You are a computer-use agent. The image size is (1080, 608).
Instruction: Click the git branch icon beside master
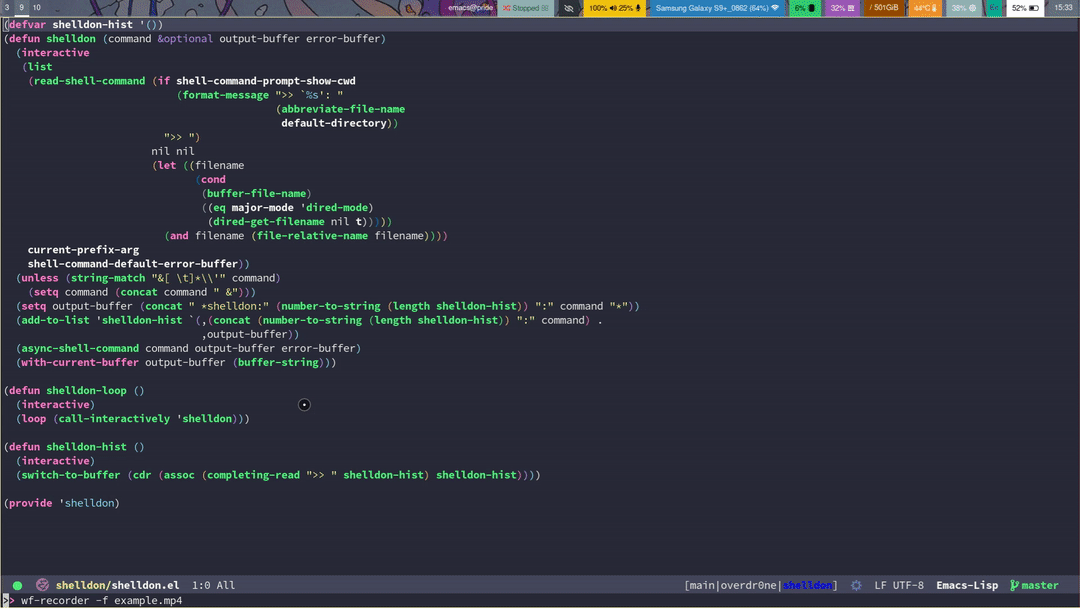click(x=1014, y=585)
